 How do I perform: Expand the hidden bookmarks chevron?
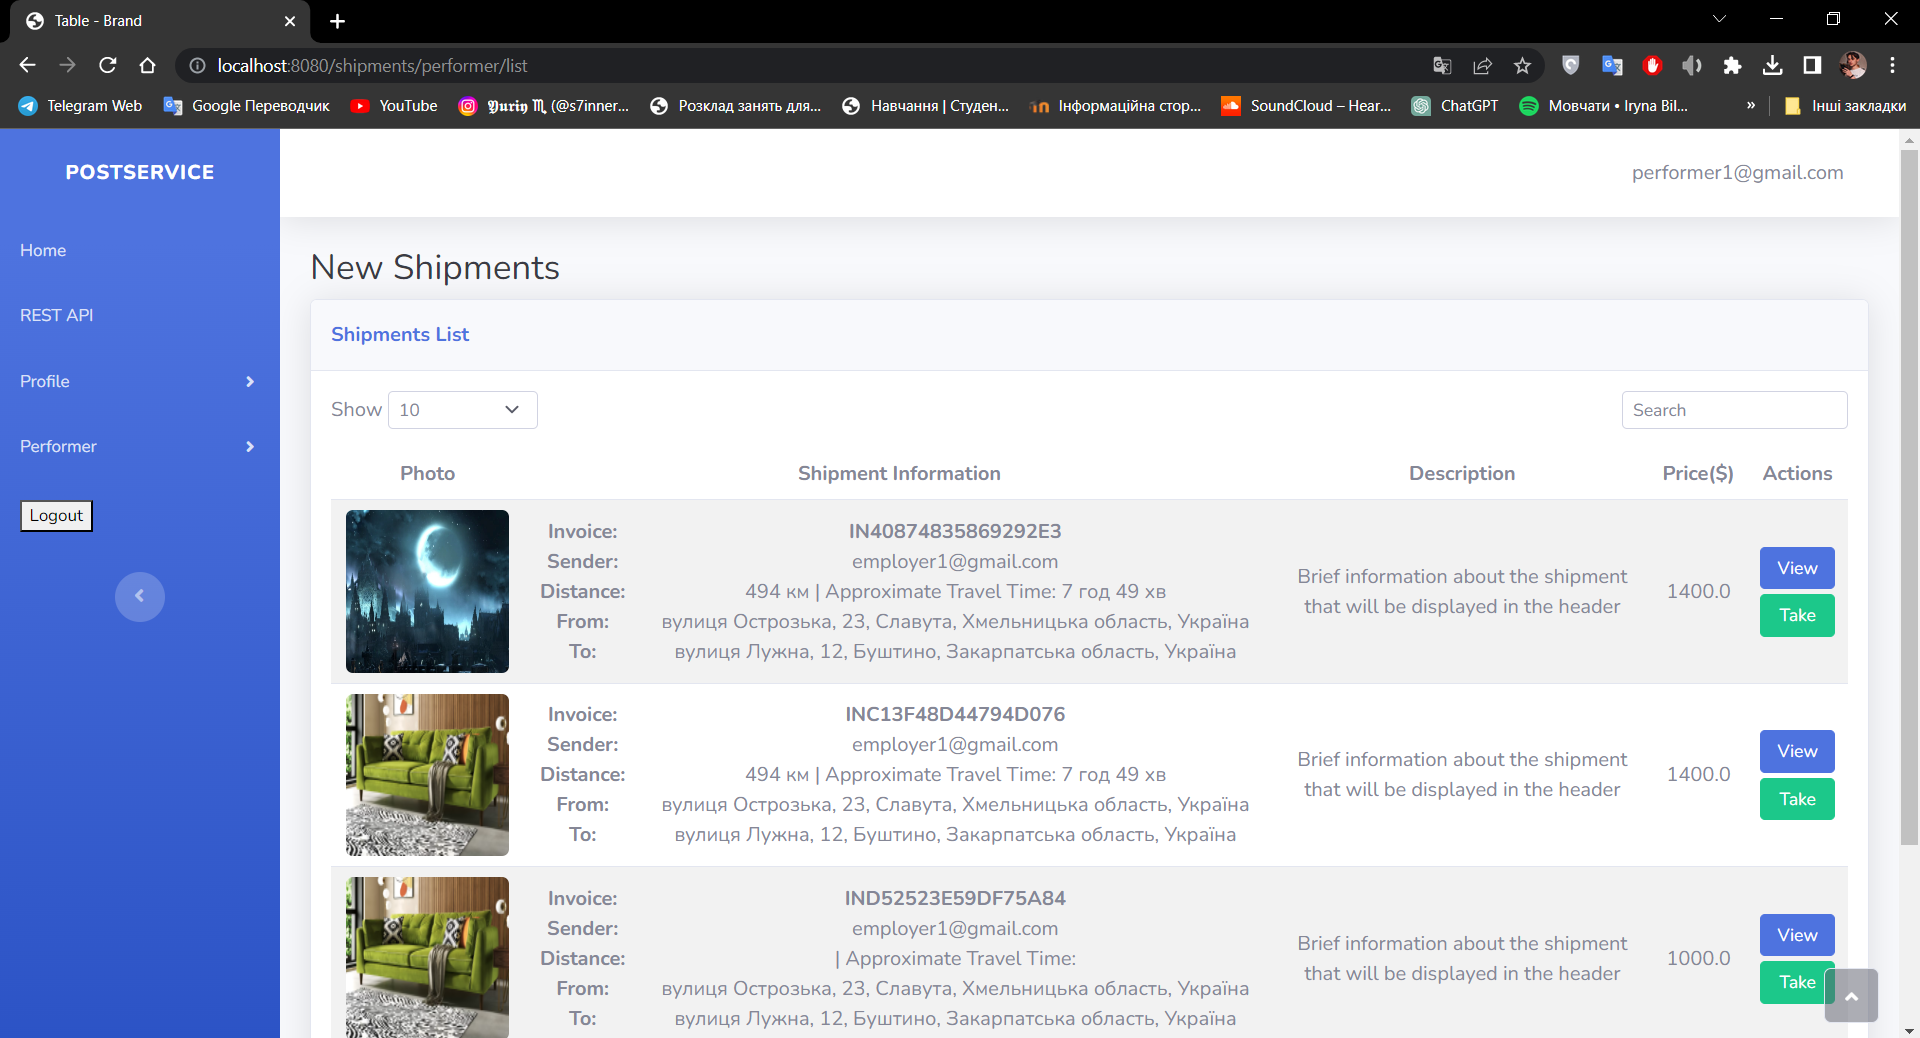click(x=1751, y=105)
